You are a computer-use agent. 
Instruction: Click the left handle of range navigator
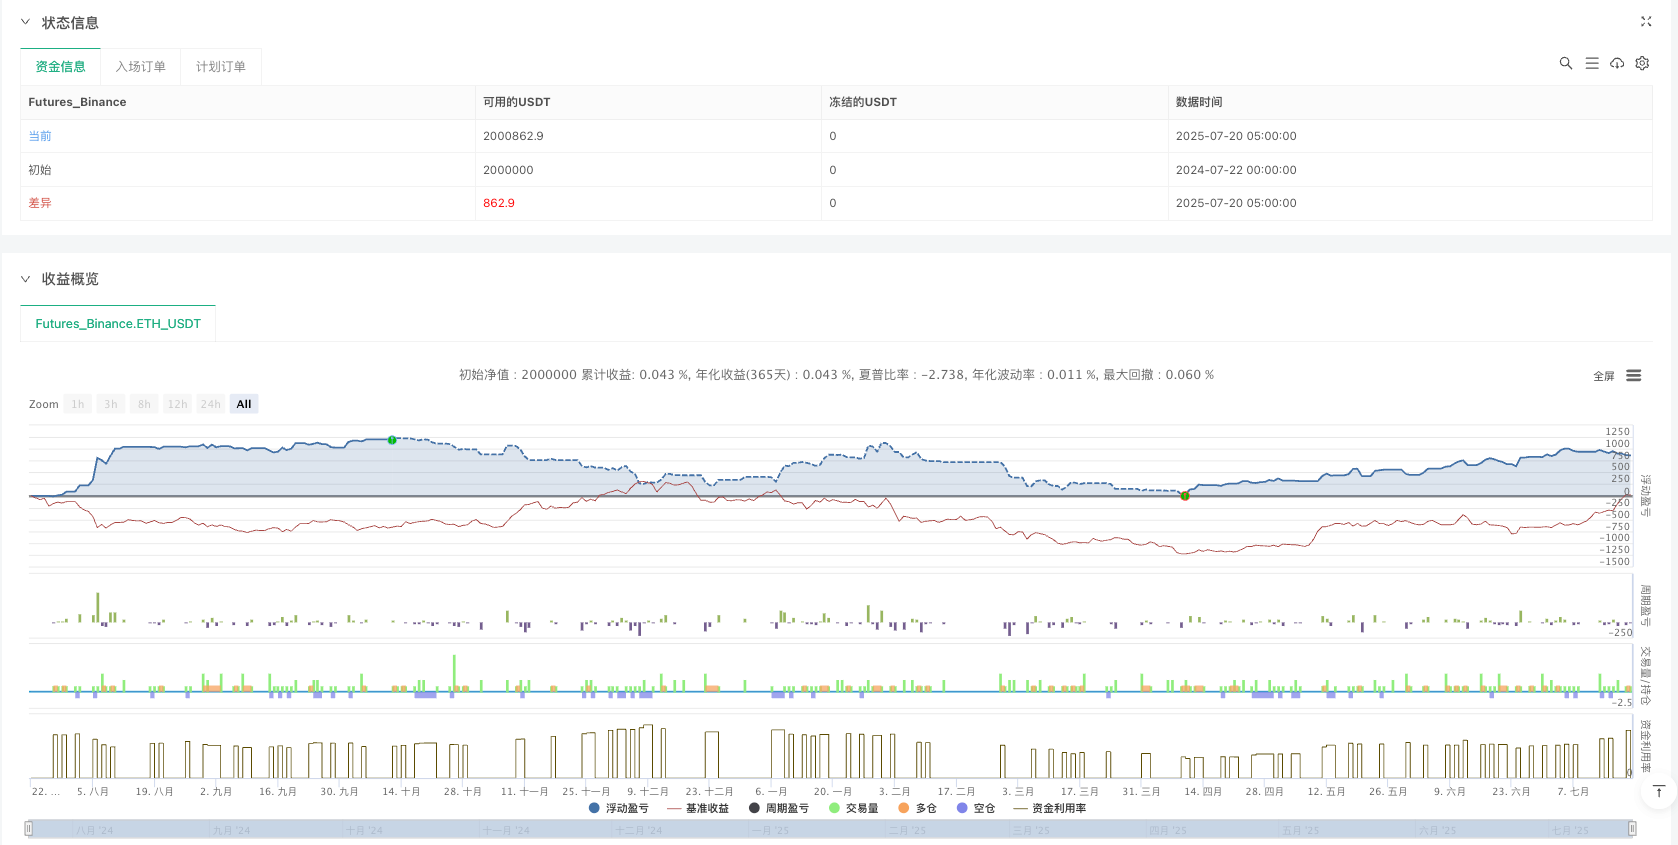tap(29, 828)
